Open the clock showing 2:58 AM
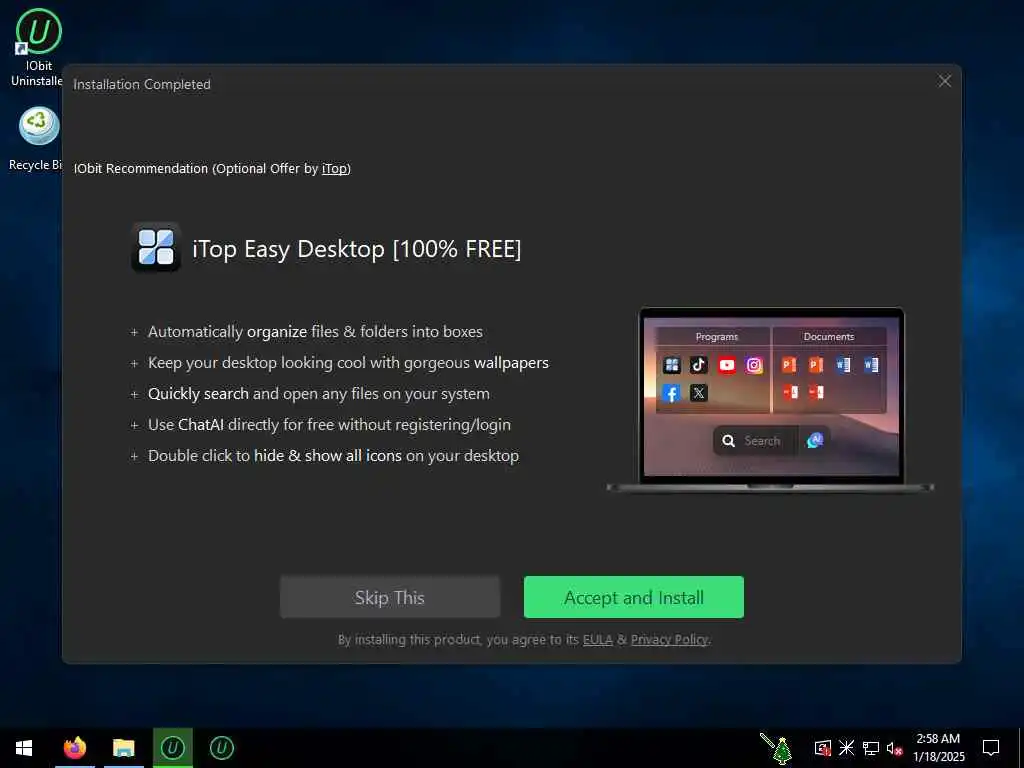 [x=938, y=748]
